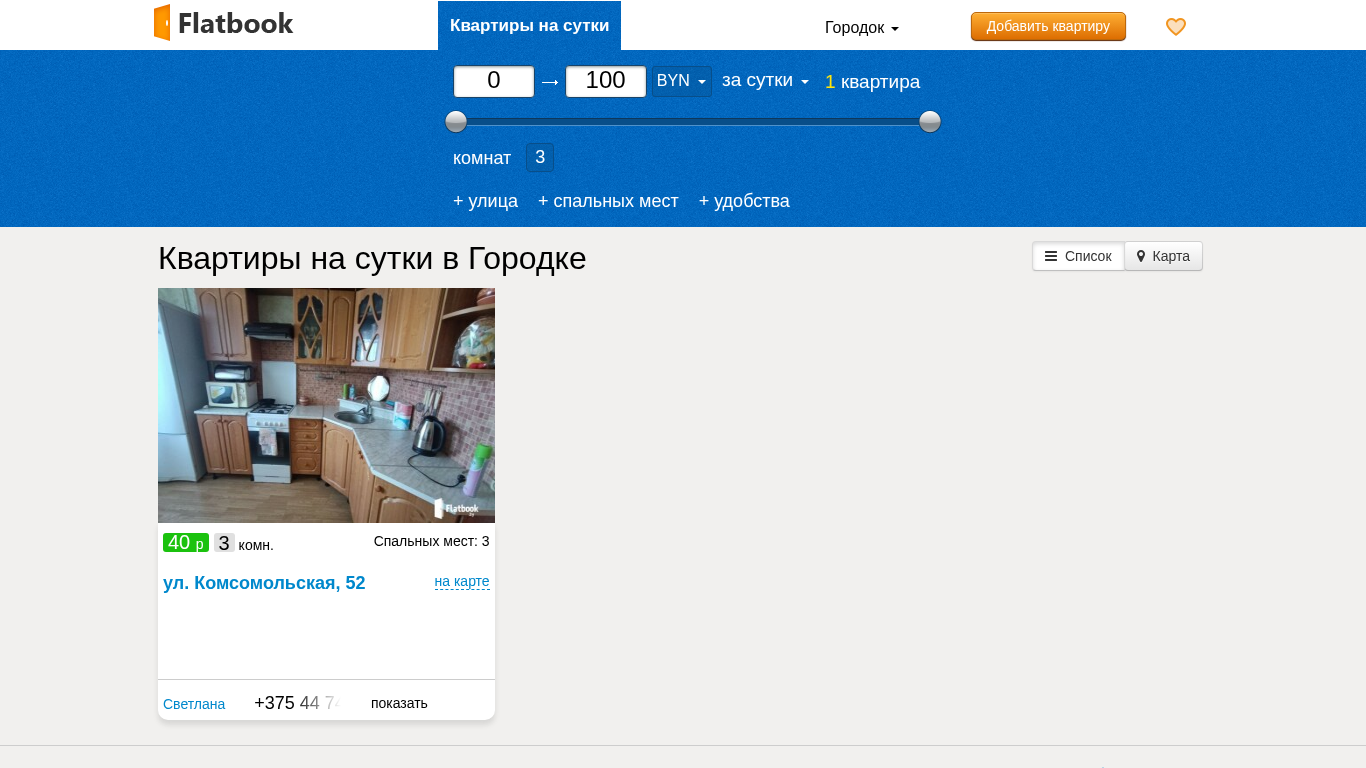The width and height of the screenshot is (1366, 768).
Task: Open the Квартиры на сутки tab
Action: pos(529,26)
